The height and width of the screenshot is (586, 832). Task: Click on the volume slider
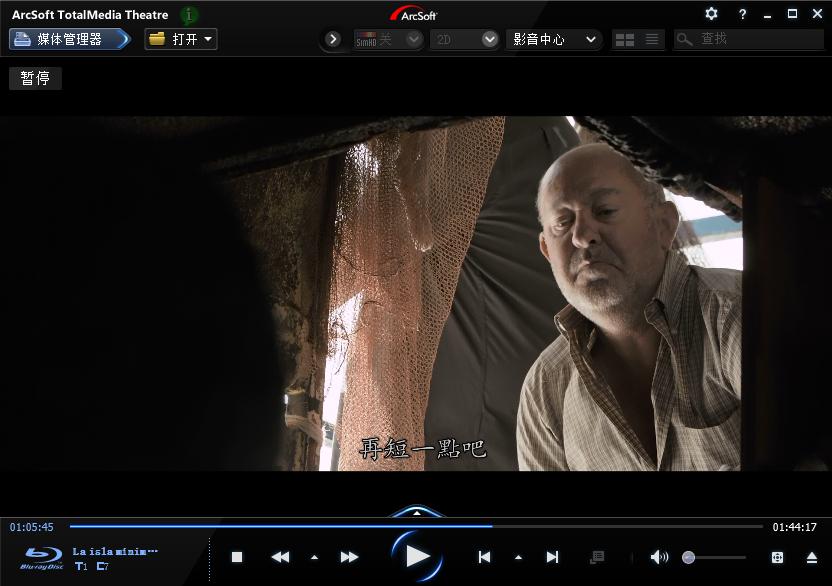(x=715, y=557)
